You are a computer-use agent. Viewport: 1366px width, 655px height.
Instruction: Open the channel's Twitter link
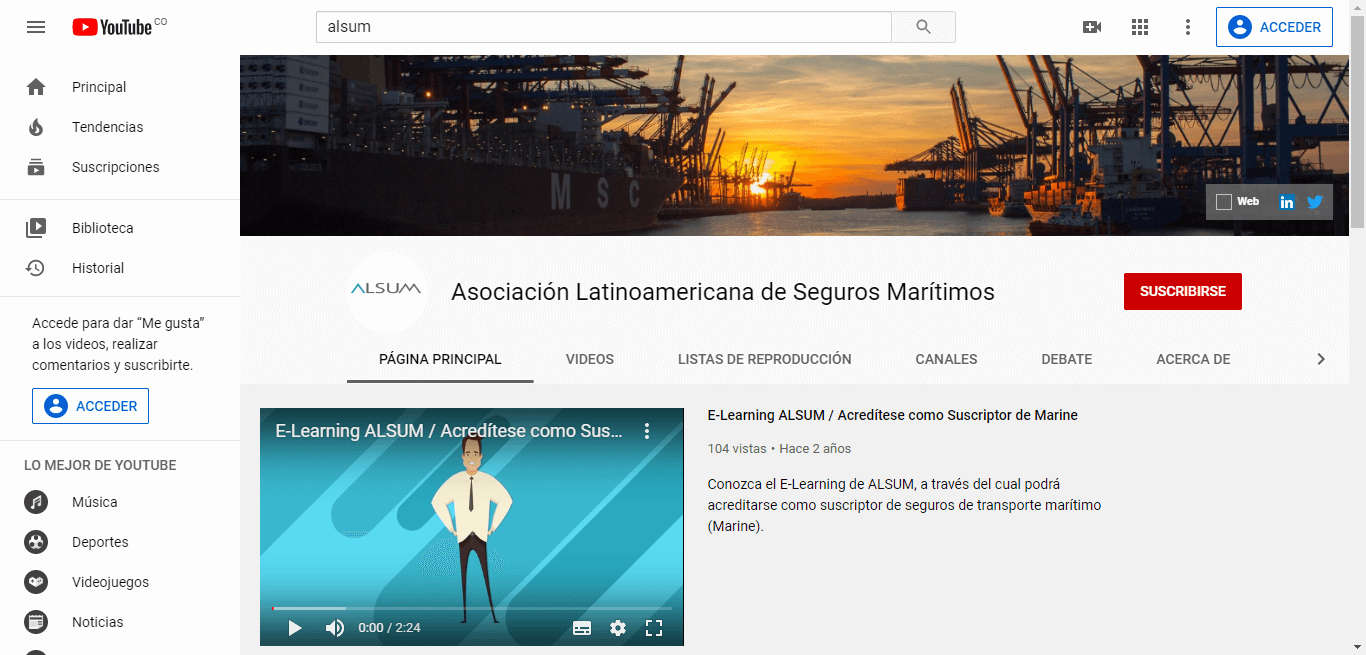(x=1315, y=202)
